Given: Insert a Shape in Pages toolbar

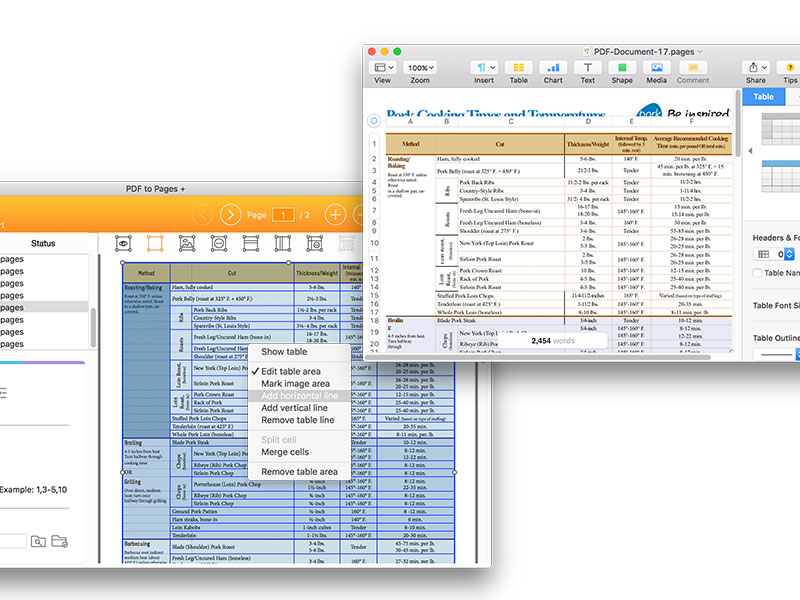Looking at the screenshot, I should 622,67.
